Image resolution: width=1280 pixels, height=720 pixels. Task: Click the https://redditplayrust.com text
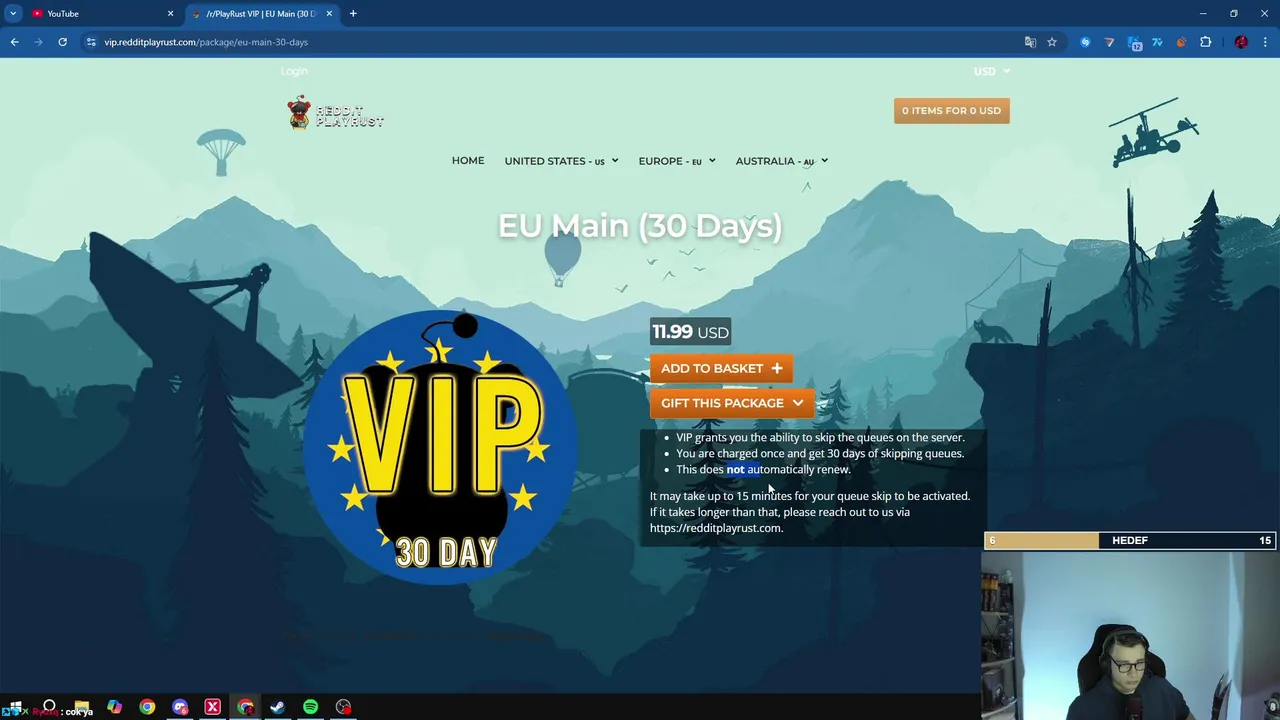[715, 528]
